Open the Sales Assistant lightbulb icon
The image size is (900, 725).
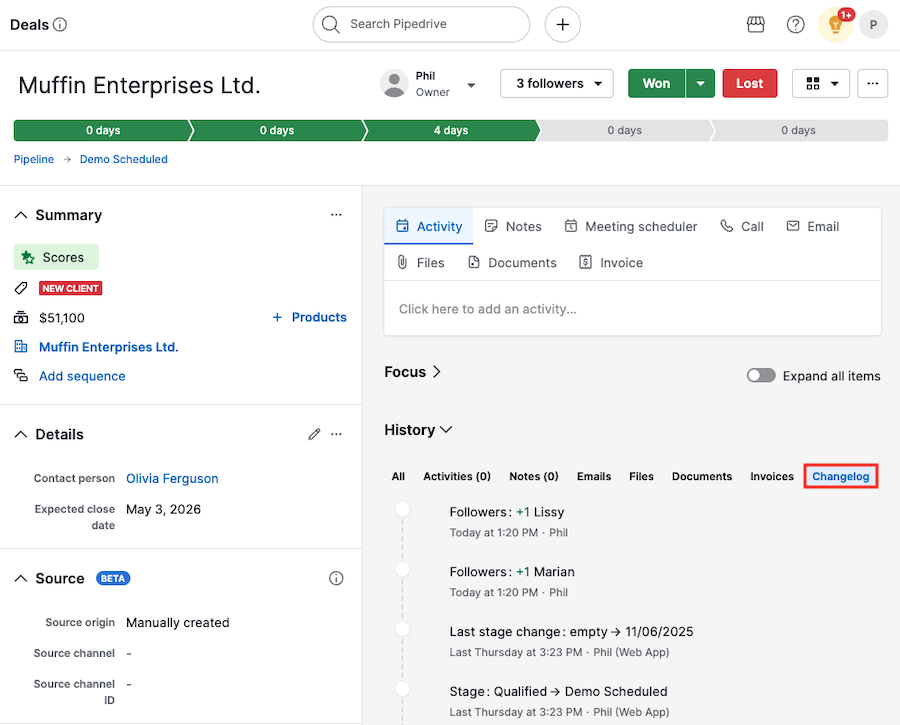pyautogui.click(x=835, y=25)
